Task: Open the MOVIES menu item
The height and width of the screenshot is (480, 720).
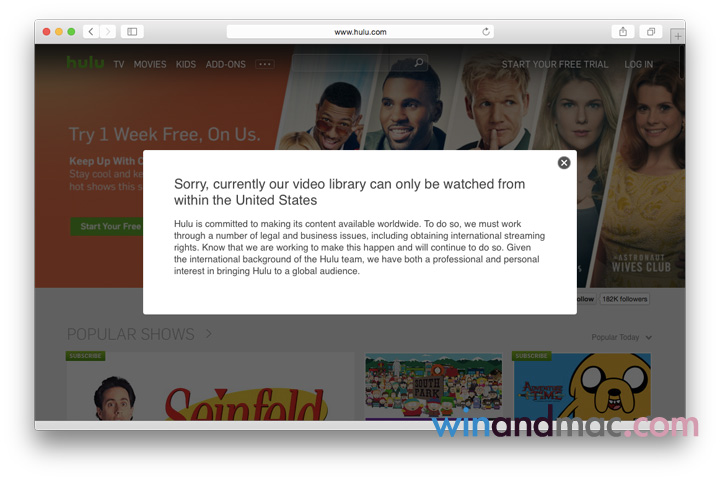Action: coord(150,64)
